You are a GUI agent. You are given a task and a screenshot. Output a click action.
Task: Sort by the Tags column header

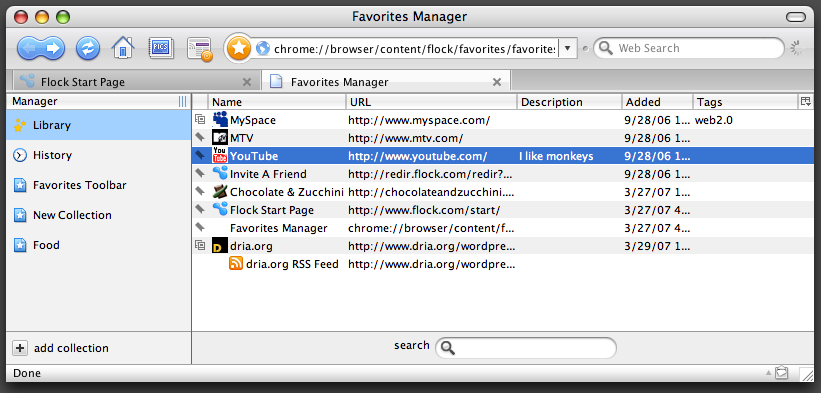pos(746,102)
